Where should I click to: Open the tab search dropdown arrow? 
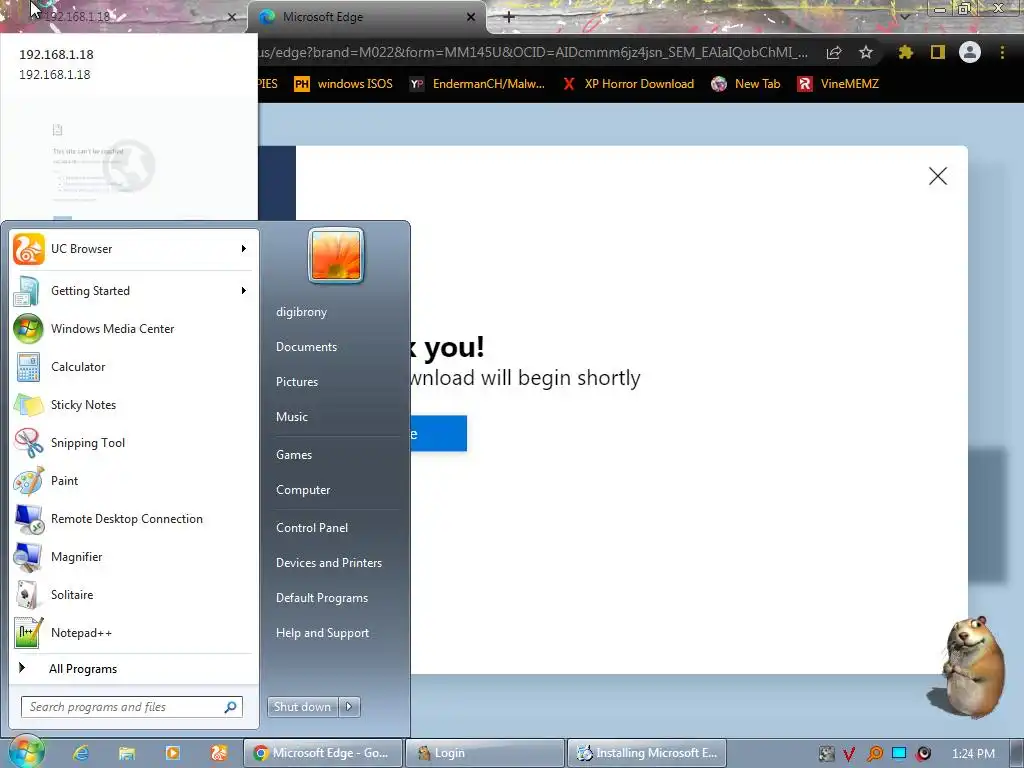904,17
